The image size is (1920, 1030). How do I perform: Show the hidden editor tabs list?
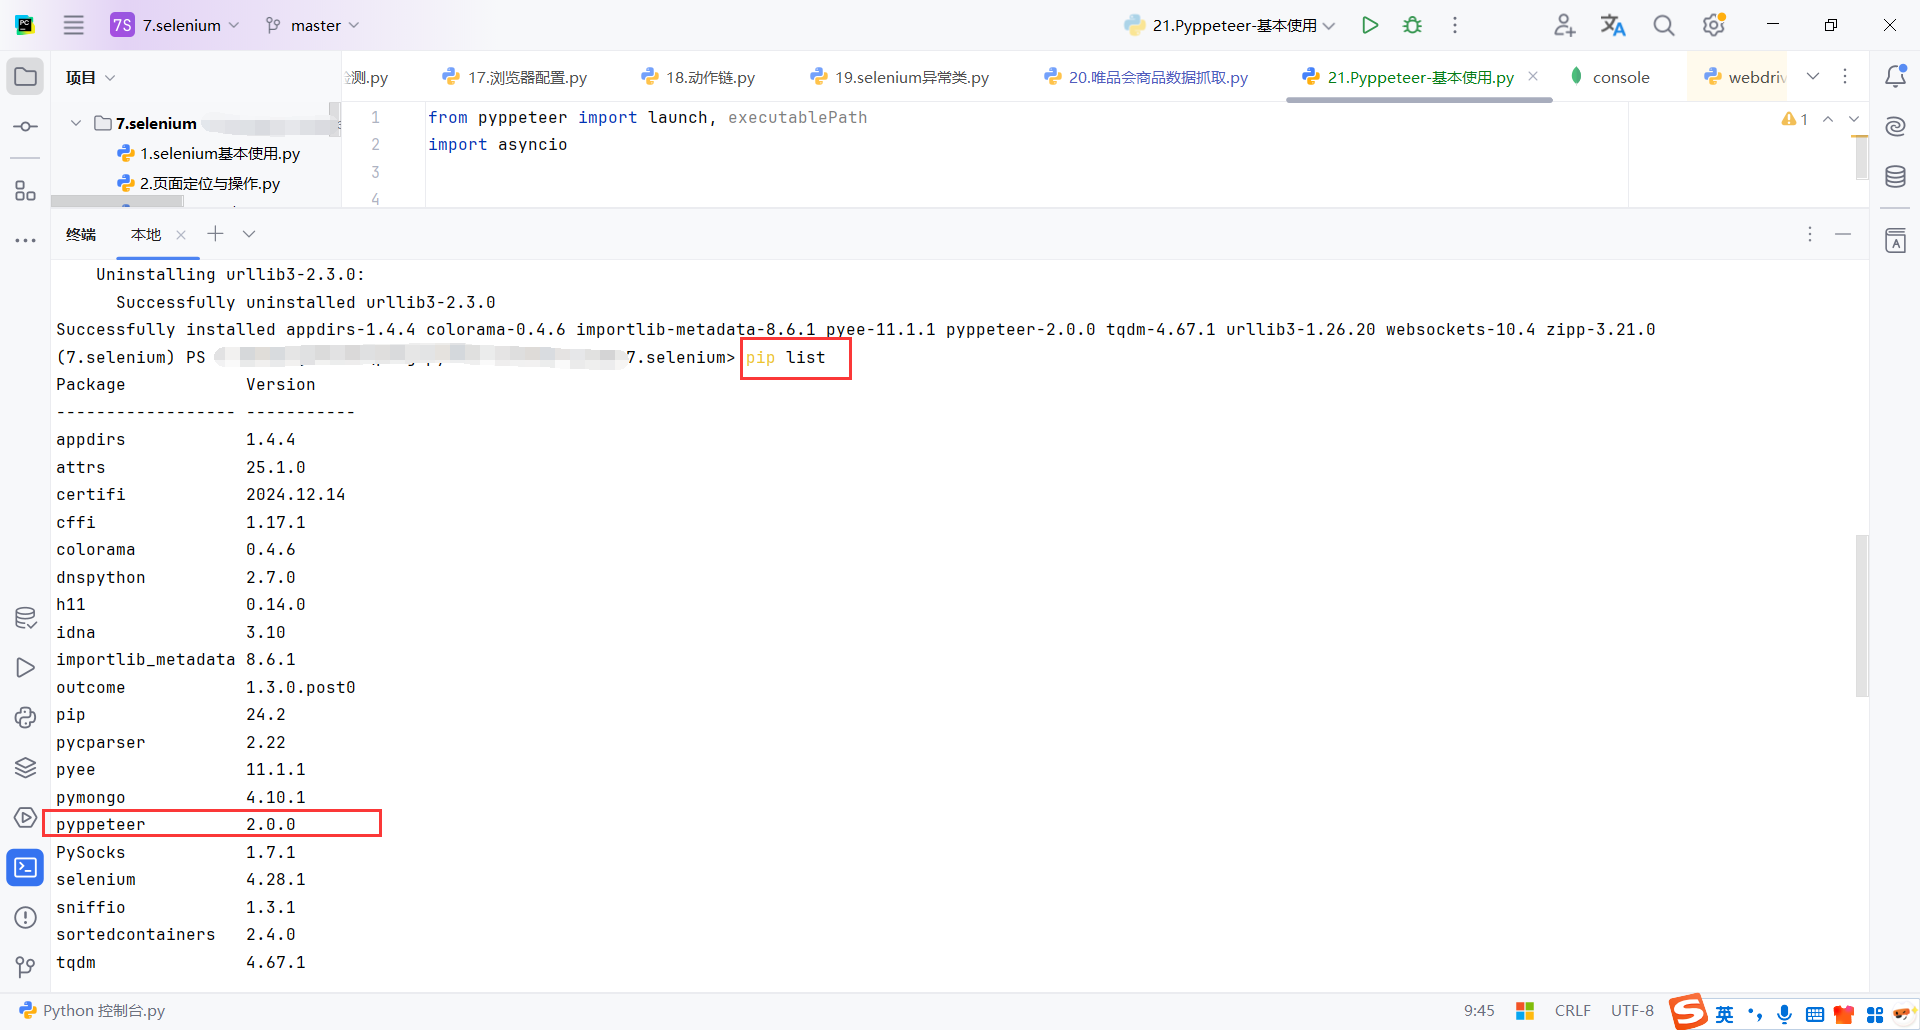pos(1813,76)
